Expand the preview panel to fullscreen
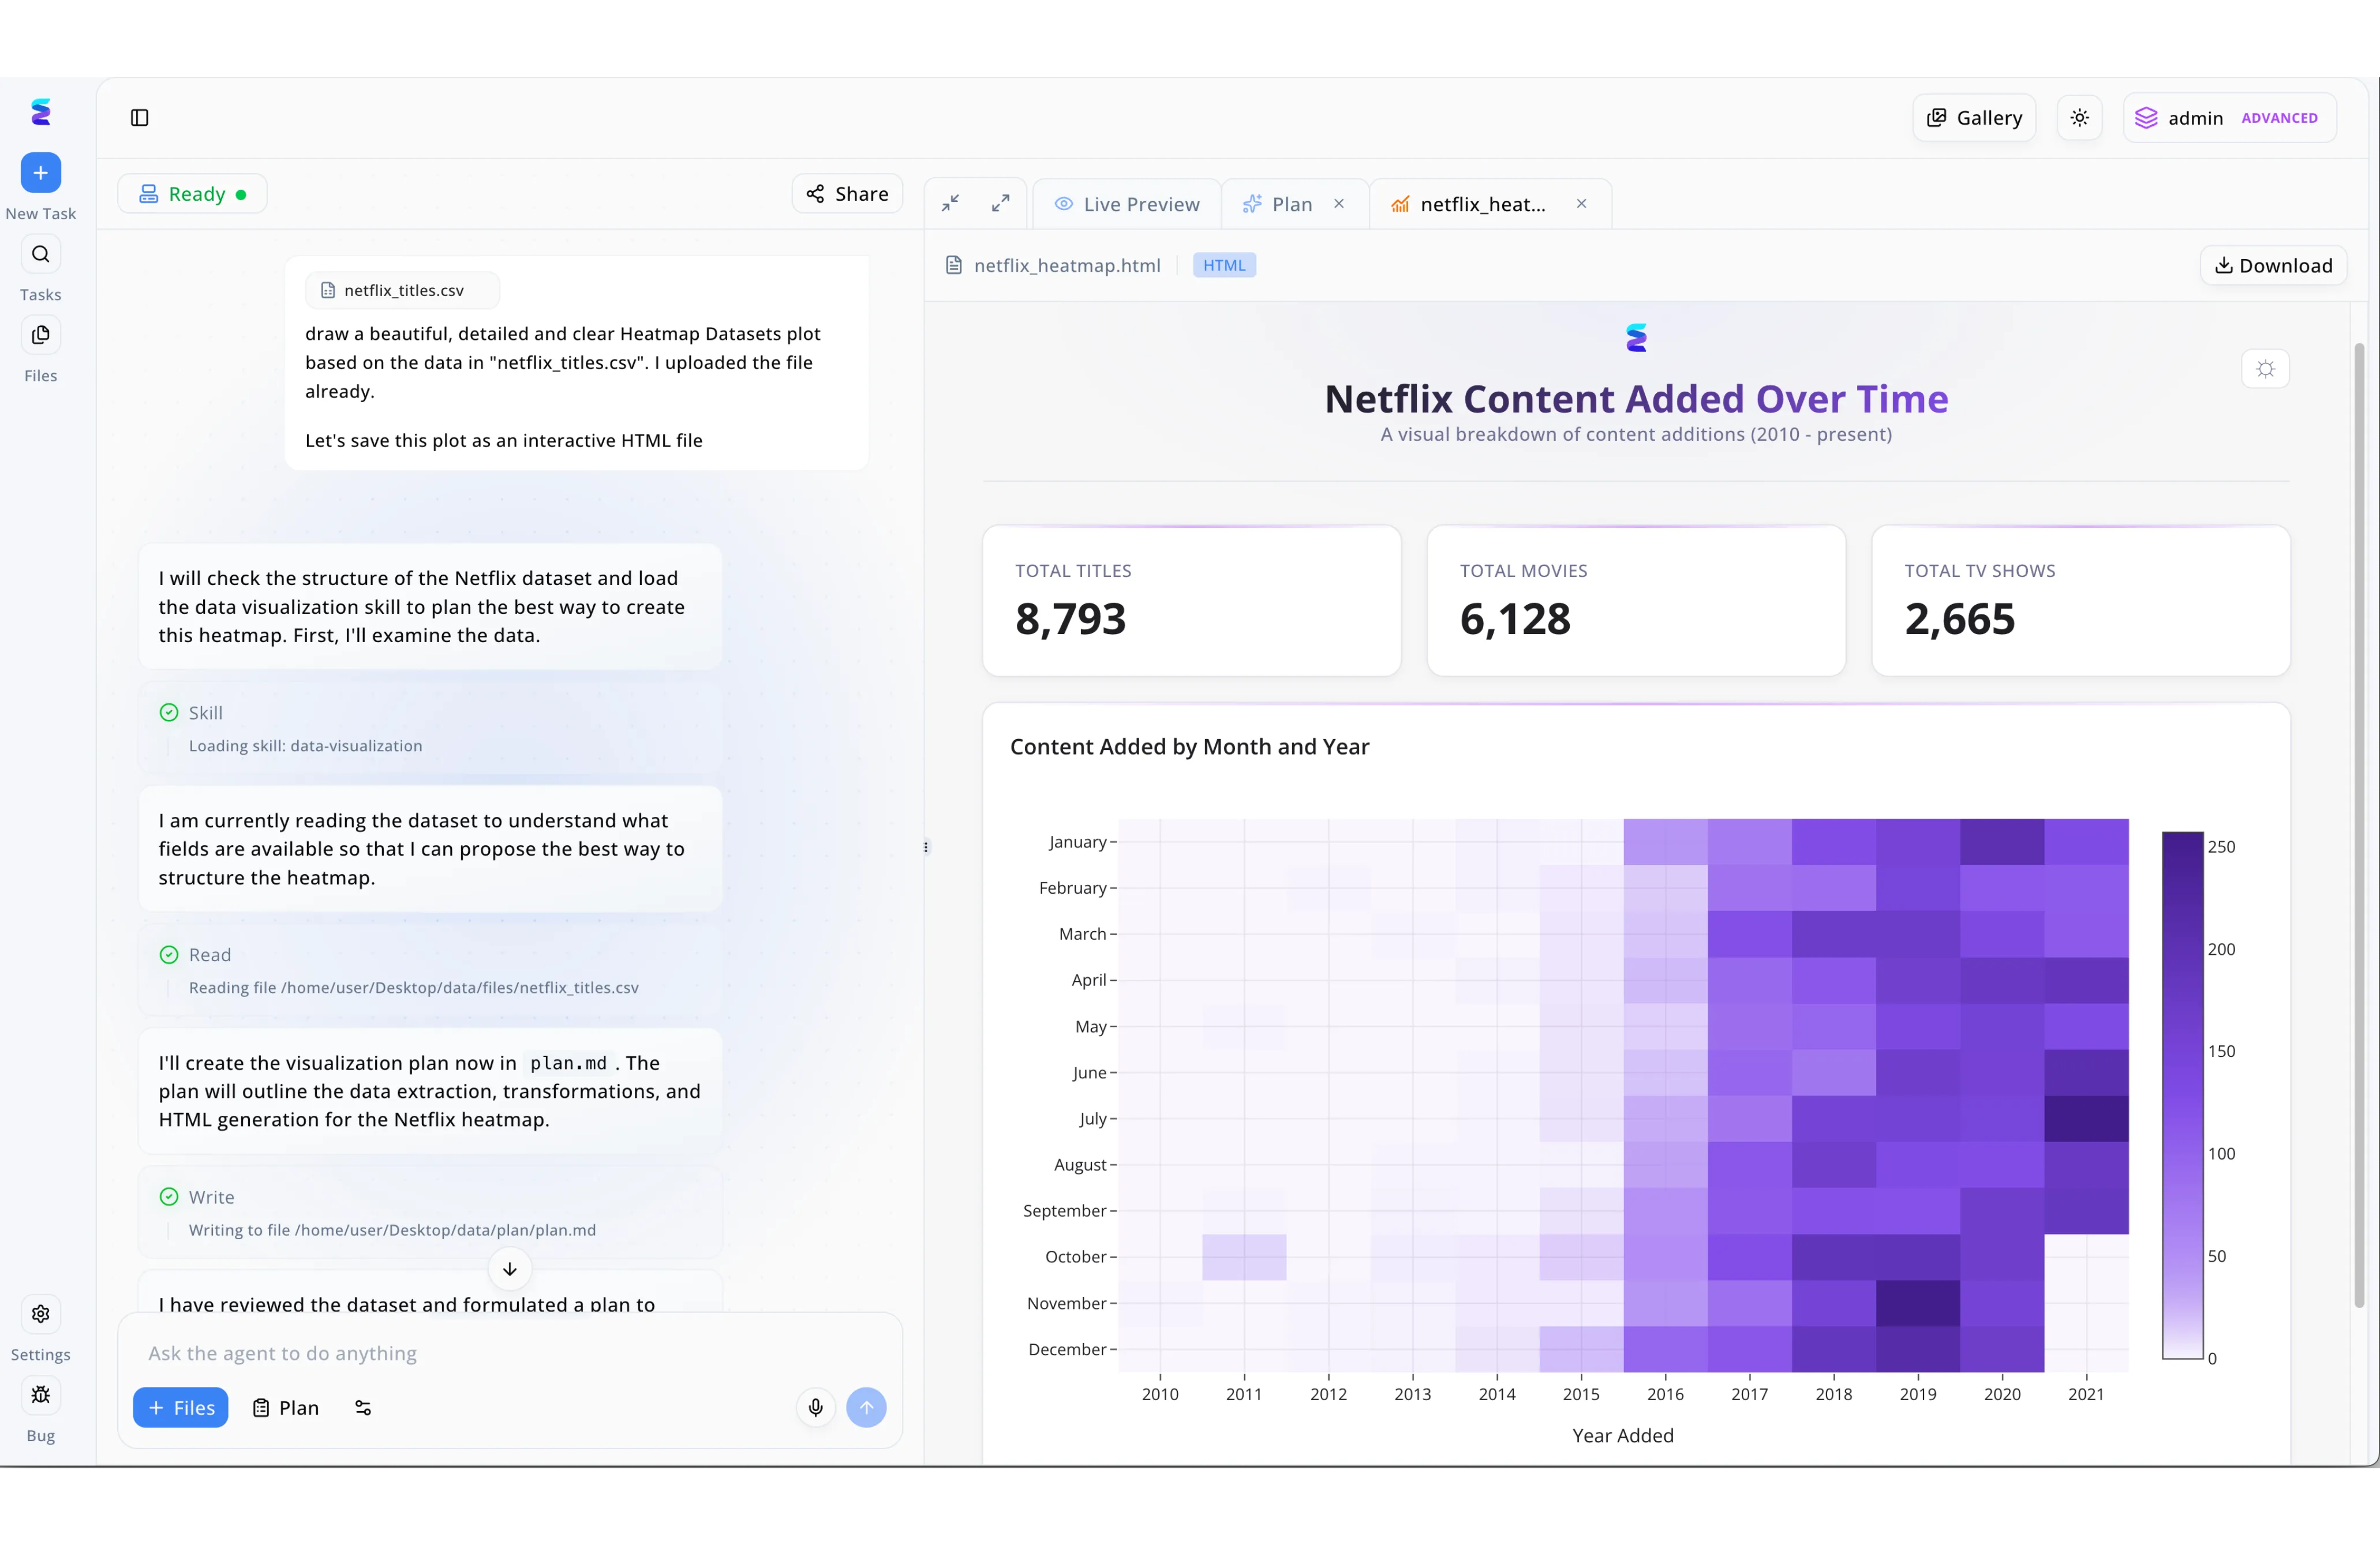2380x1545 pixels. (x=1000, y=202)
